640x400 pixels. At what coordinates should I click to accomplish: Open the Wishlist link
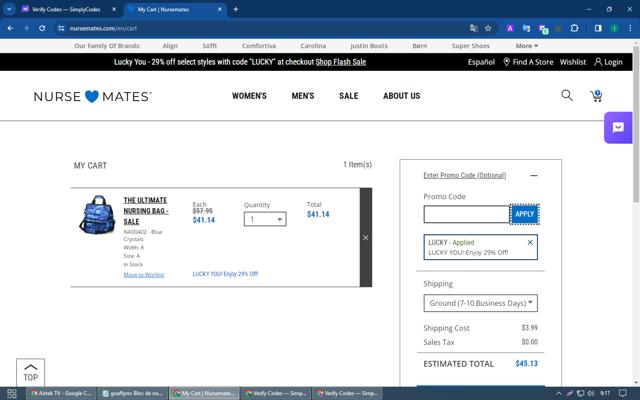573,62
